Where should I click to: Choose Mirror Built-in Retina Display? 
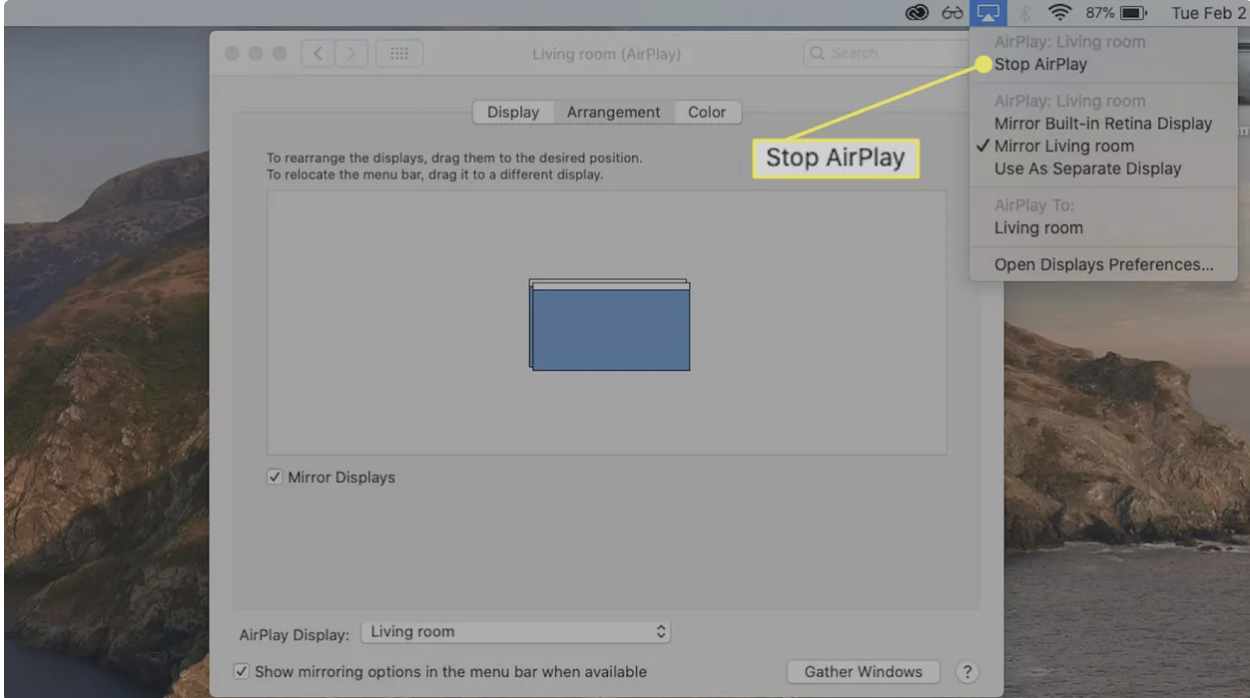tap(1102, 124)
